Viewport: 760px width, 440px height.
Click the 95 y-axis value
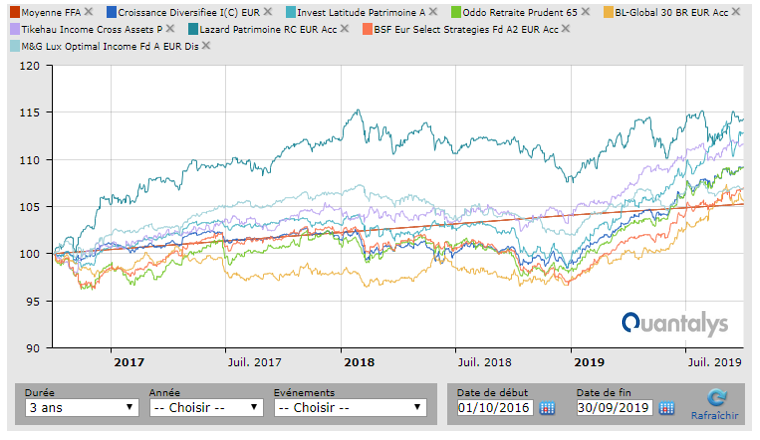tap(32, 301)
